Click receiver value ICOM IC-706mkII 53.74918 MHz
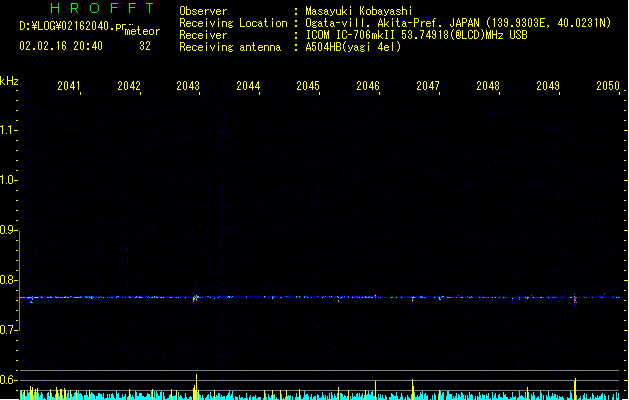Viewport: 629px width, 400px height. click(416, 35)
